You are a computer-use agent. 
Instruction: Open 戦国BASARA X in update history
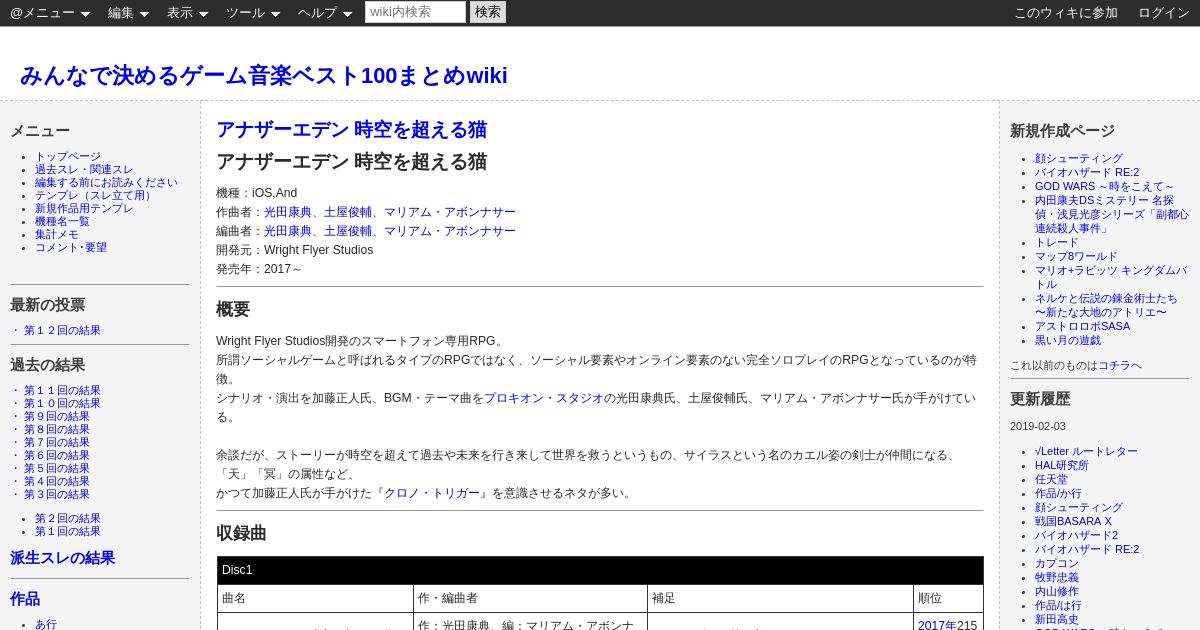[x=1073, y=521]
